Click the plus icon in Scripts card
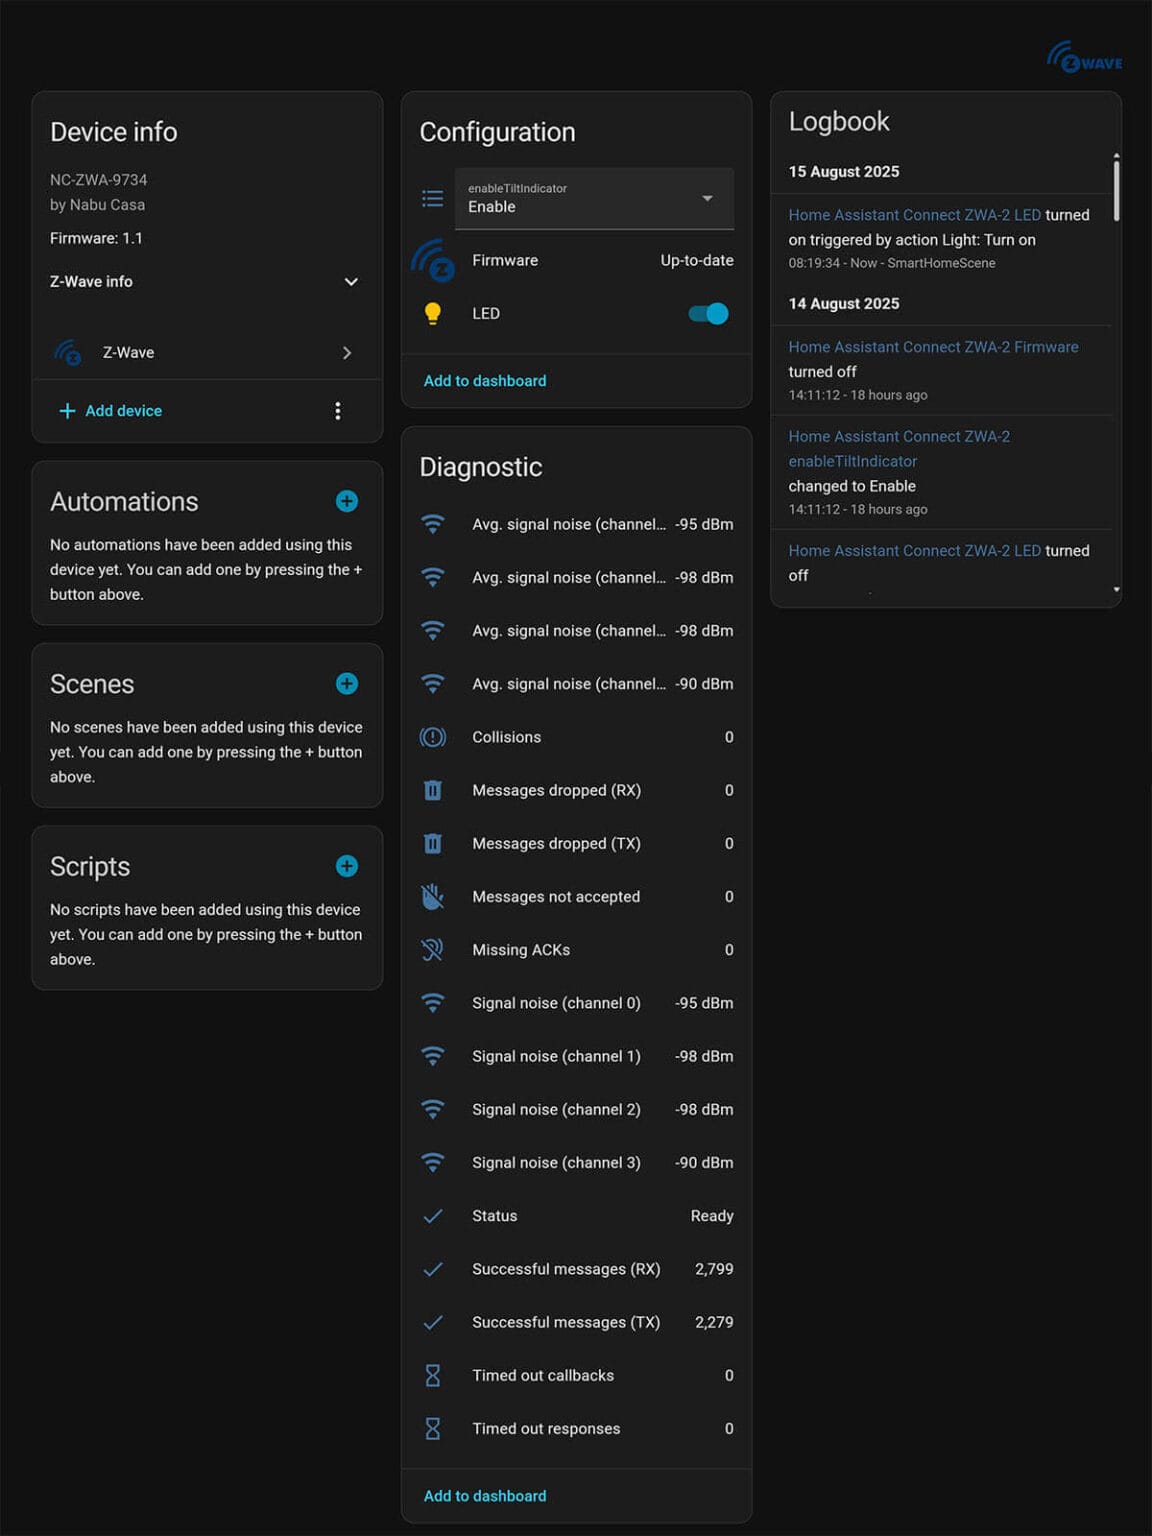The width and height of the screenshot is (1152, 1536). (347, 866)
